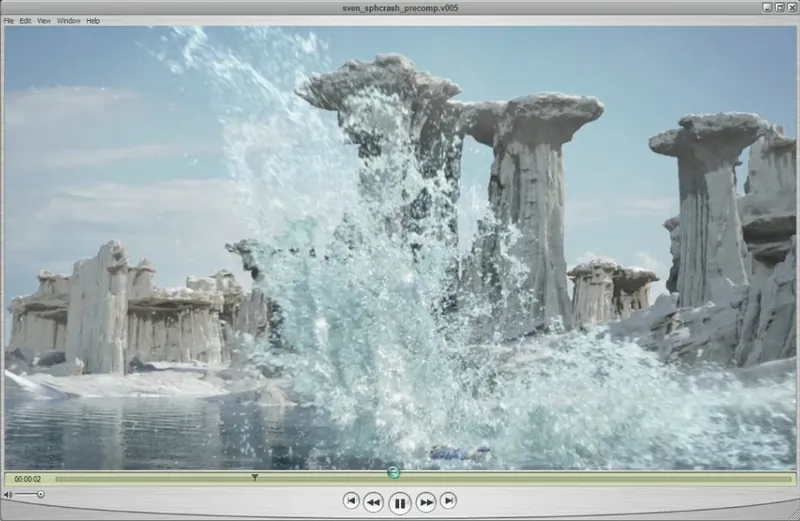Viewport: 800px width, 521px height.
Task: Open the File menu
Action: (9, 21)
